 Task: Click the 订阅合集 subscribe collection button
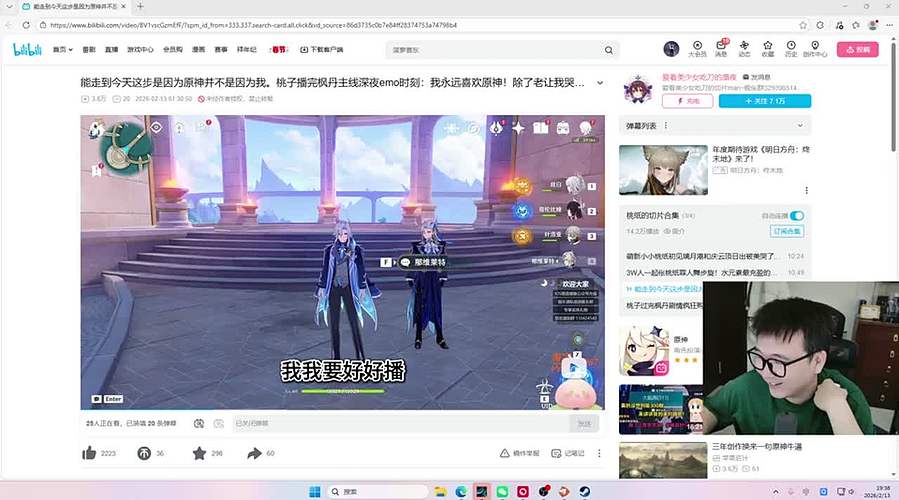[786, 231]
